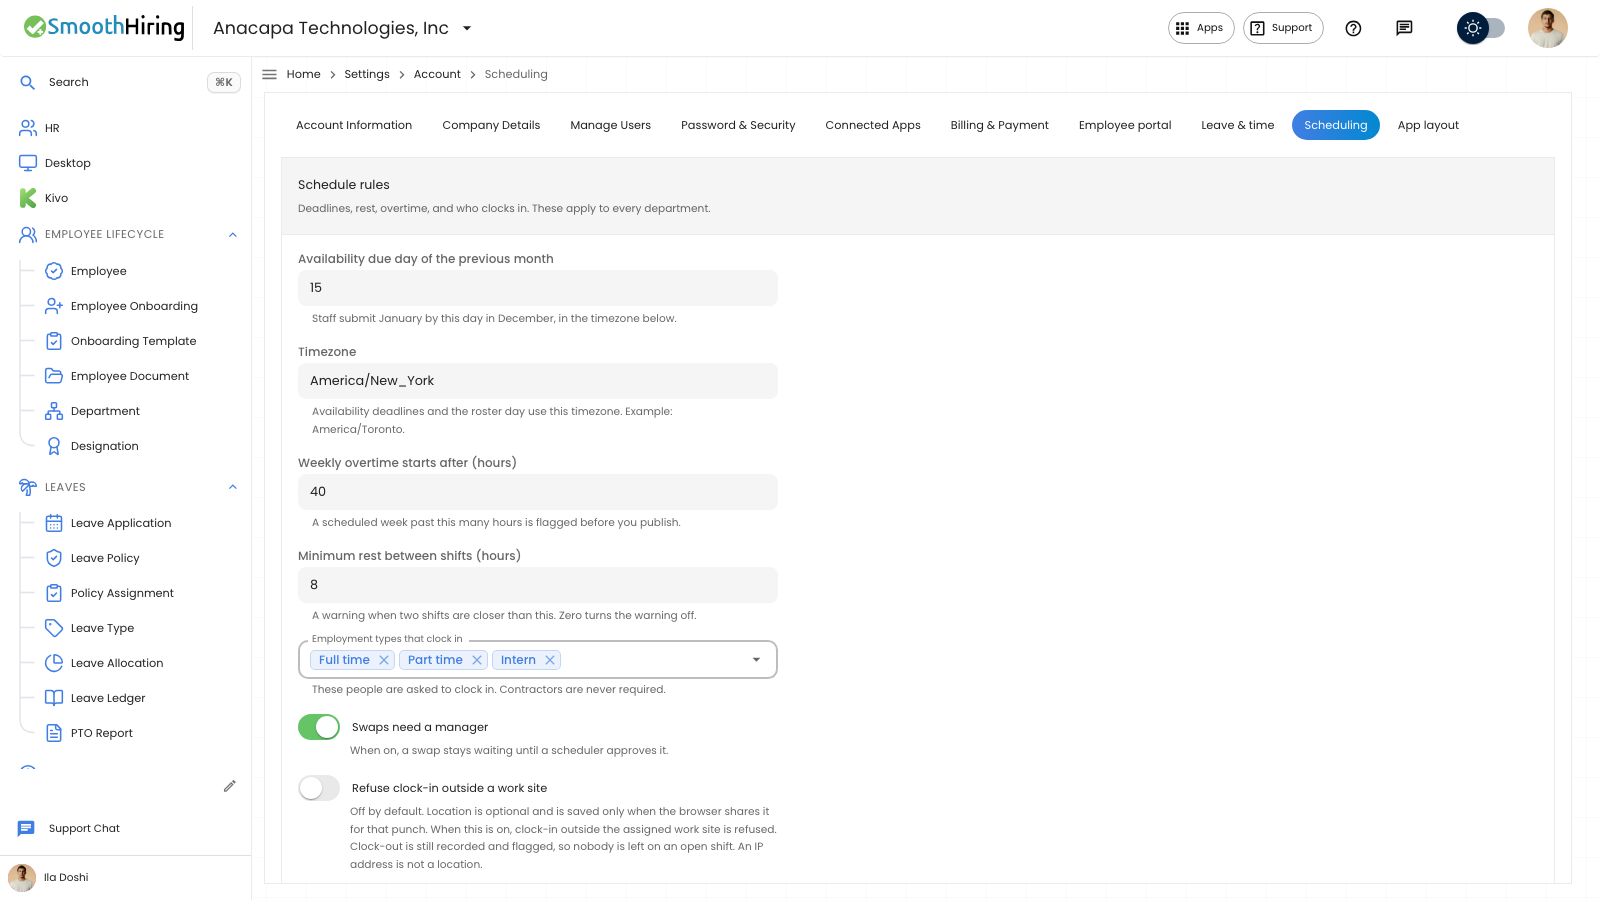Select the App layout tab
The image size is (1600, 900).
1428,125
